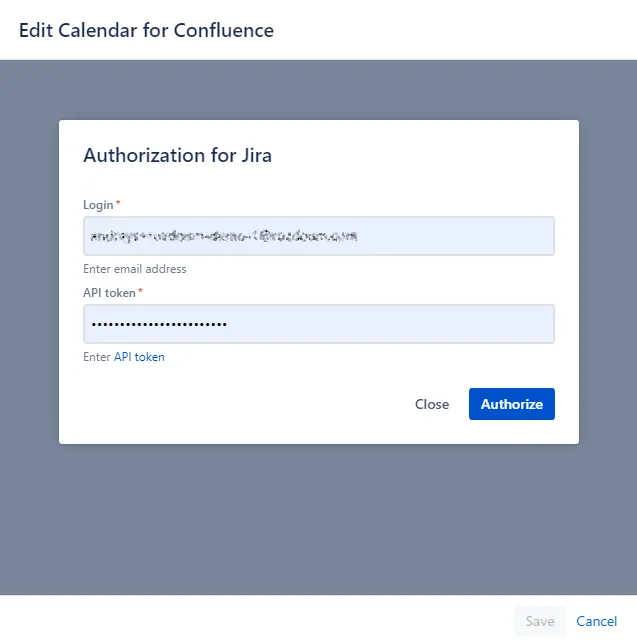Click the 'Authorization for Jira' heading
This screenshot has width=637, height=644.
click(x=177, y=156)
